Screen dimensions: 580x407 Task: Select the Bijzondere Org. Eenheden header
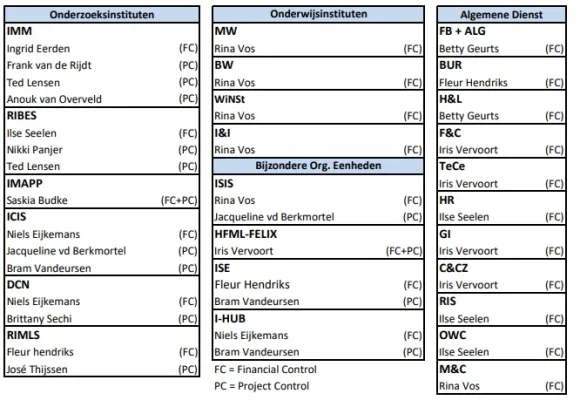tap(318, 165)
